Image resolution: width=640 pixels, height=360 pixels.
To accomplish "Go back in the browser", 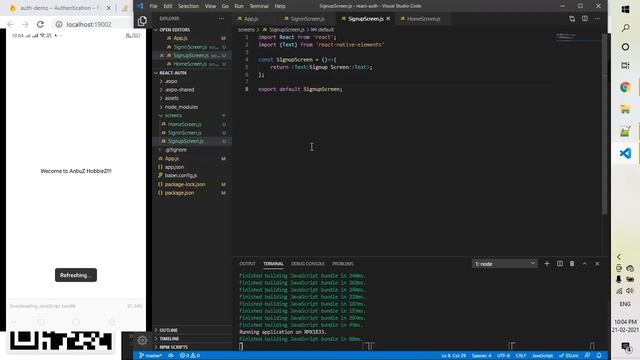I will tap(11, 24).
